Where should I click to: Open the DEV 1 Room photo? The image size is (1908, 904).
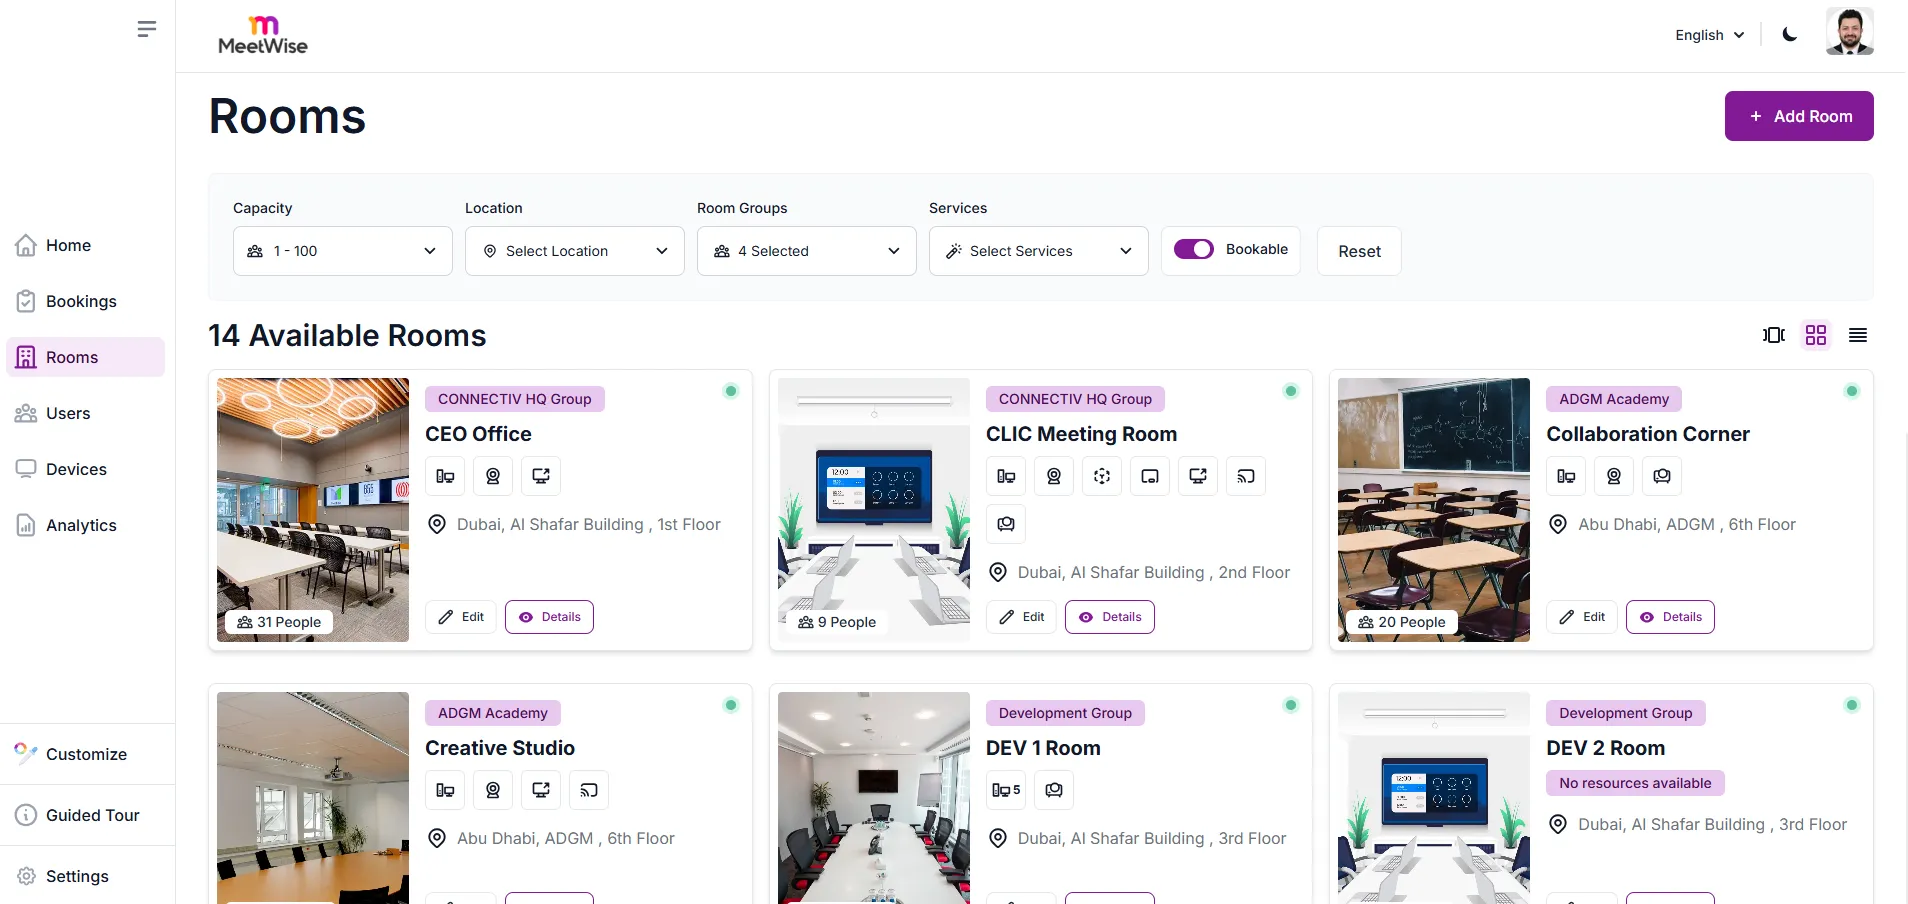pos(874,798)
